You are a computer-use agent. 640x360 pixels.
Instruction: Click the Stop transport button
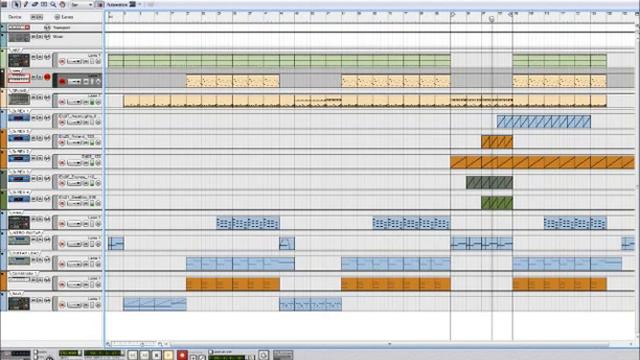tap(156, 355)
